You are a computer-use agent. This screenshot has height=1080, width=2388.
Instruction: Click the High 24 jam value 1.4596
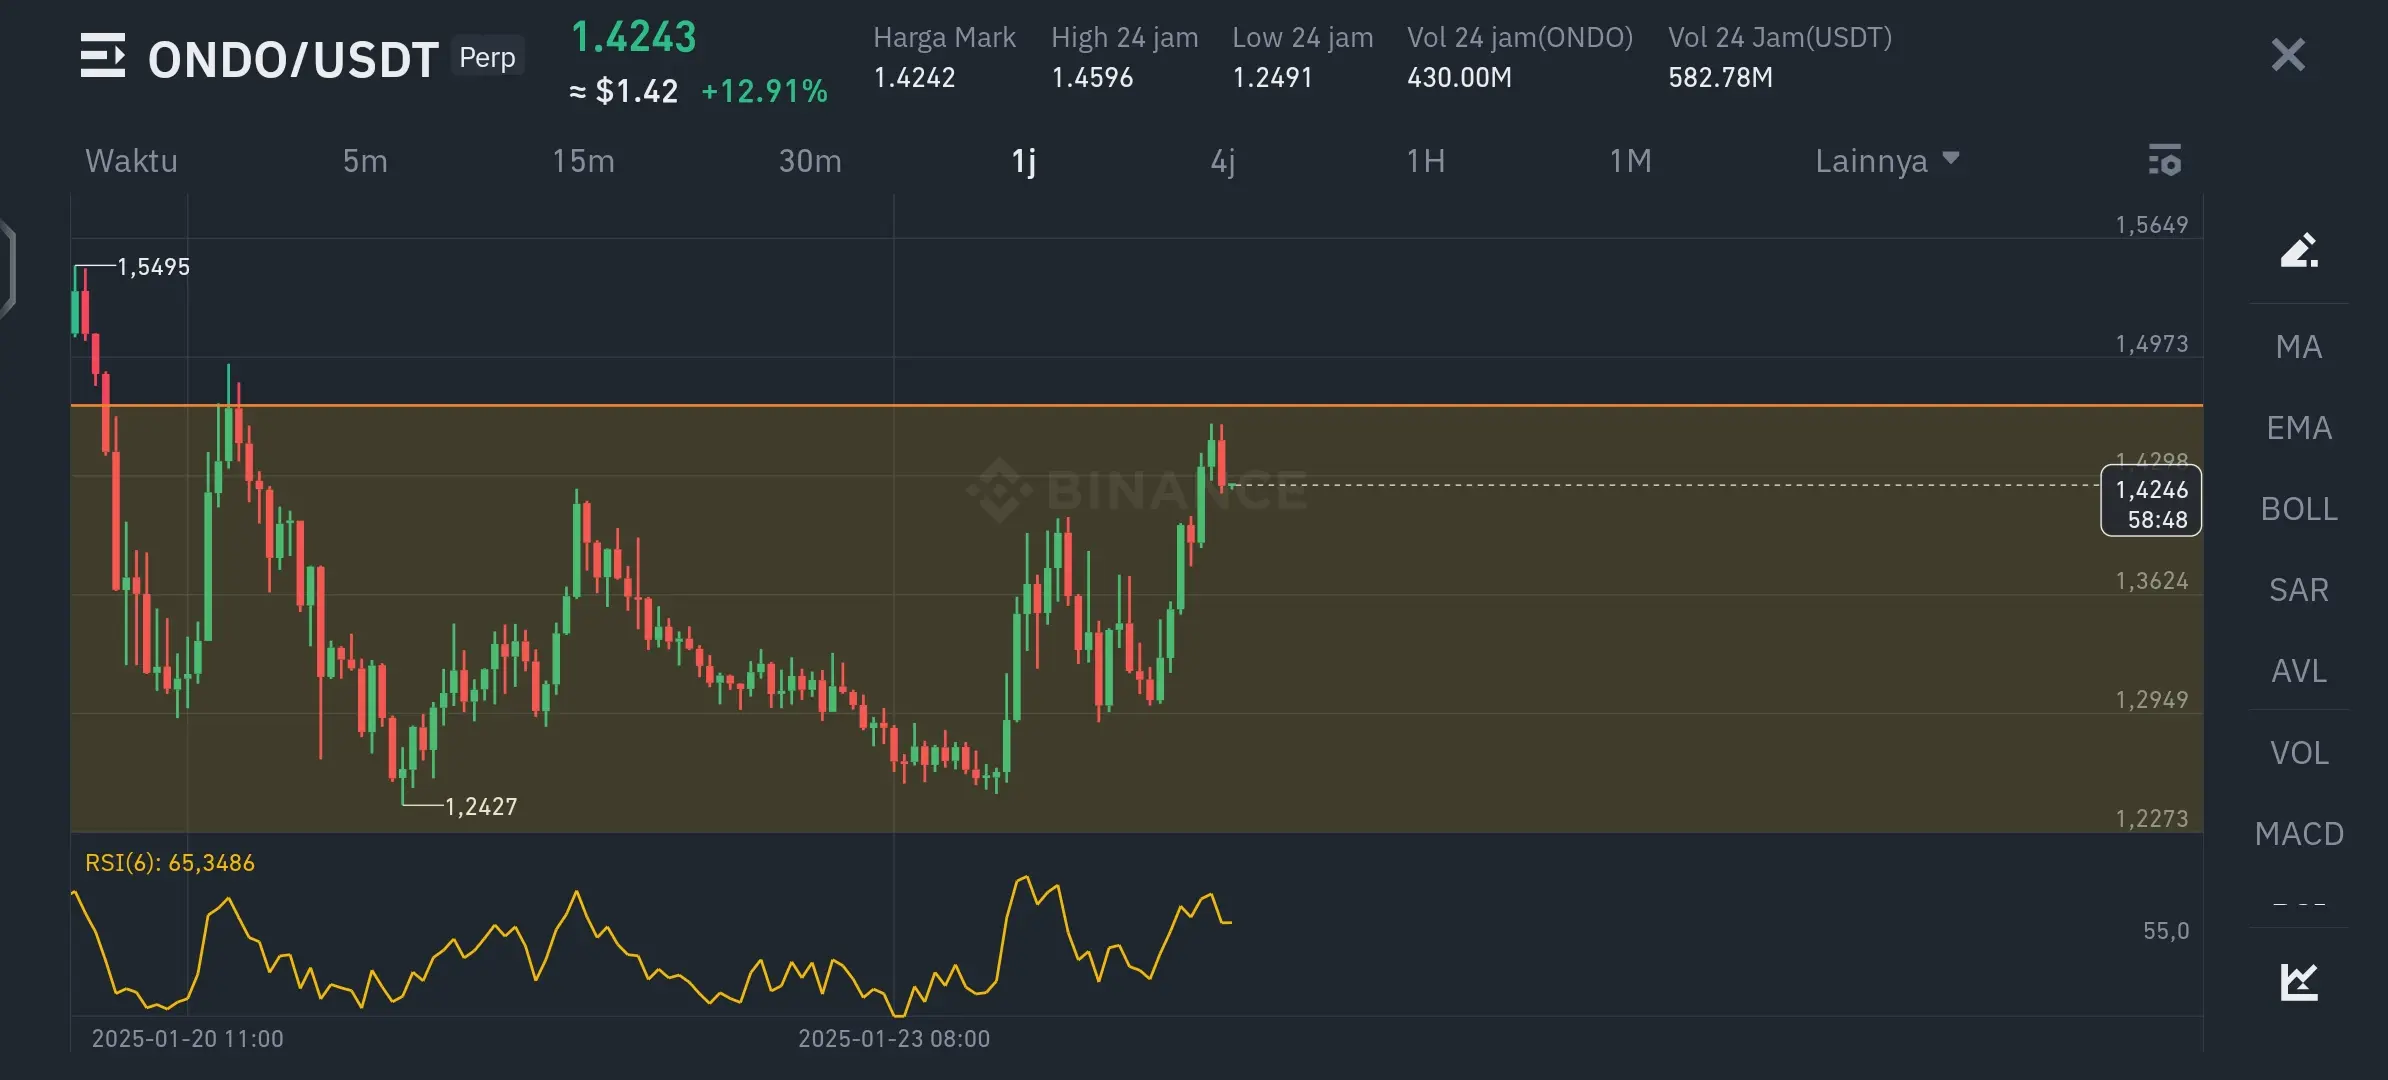1092,78
